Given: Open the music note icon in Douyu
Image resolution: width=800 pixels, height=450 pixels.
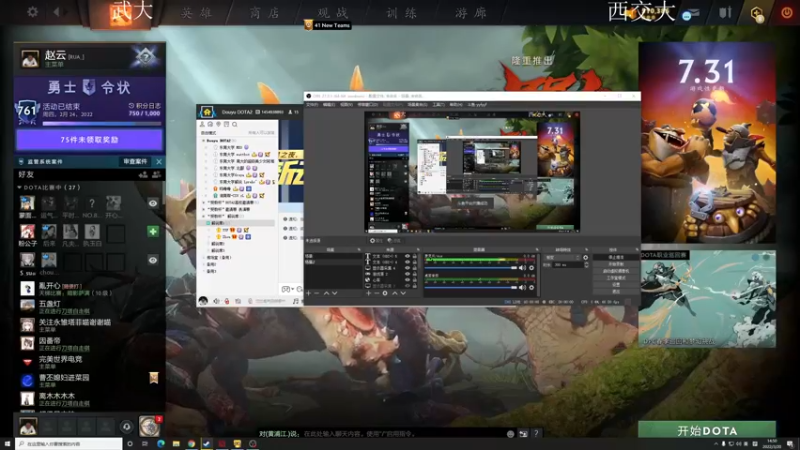Looking at the screenshot, I should pos(295,301).
